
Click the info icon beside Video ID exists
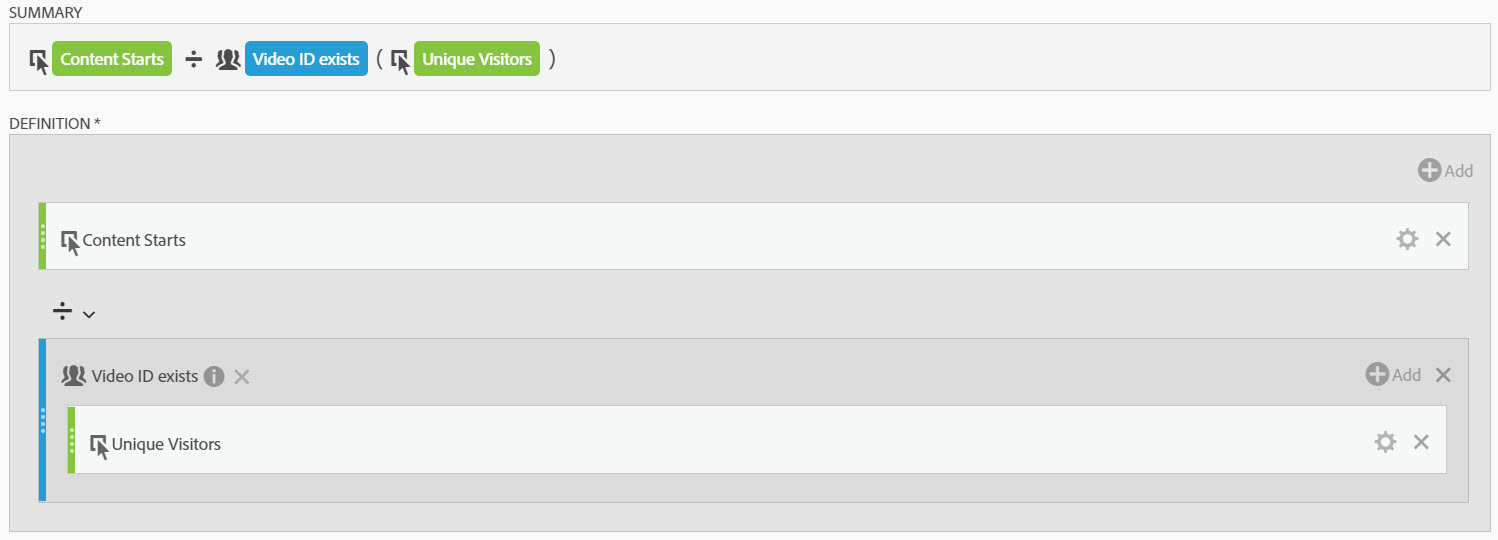click(x=213, y=377)
